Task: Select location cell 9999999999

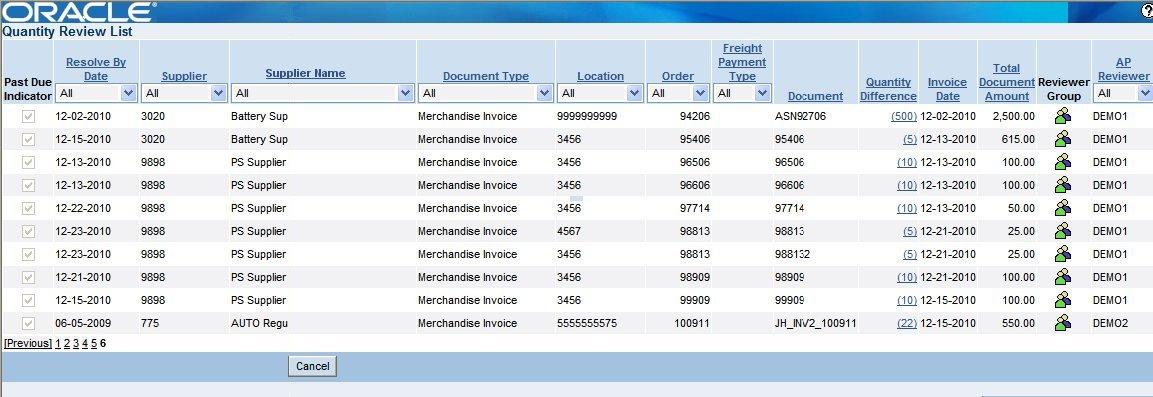Action: (x=587, y=116)
